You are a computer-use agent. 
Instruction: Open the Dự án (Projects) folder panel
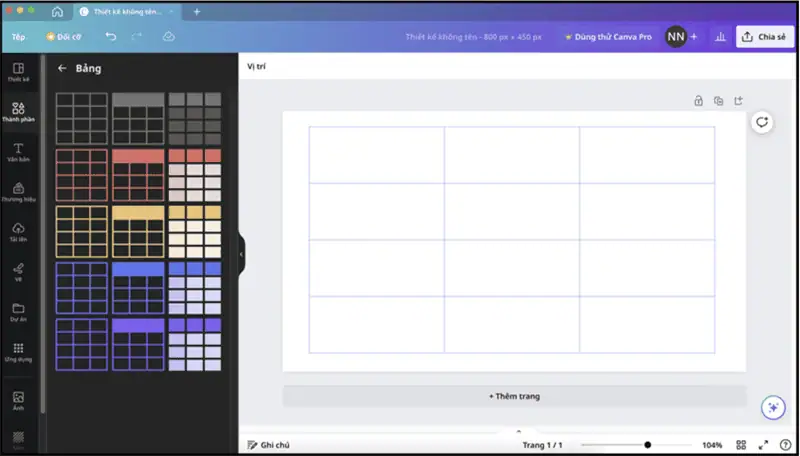coord(18,311)
